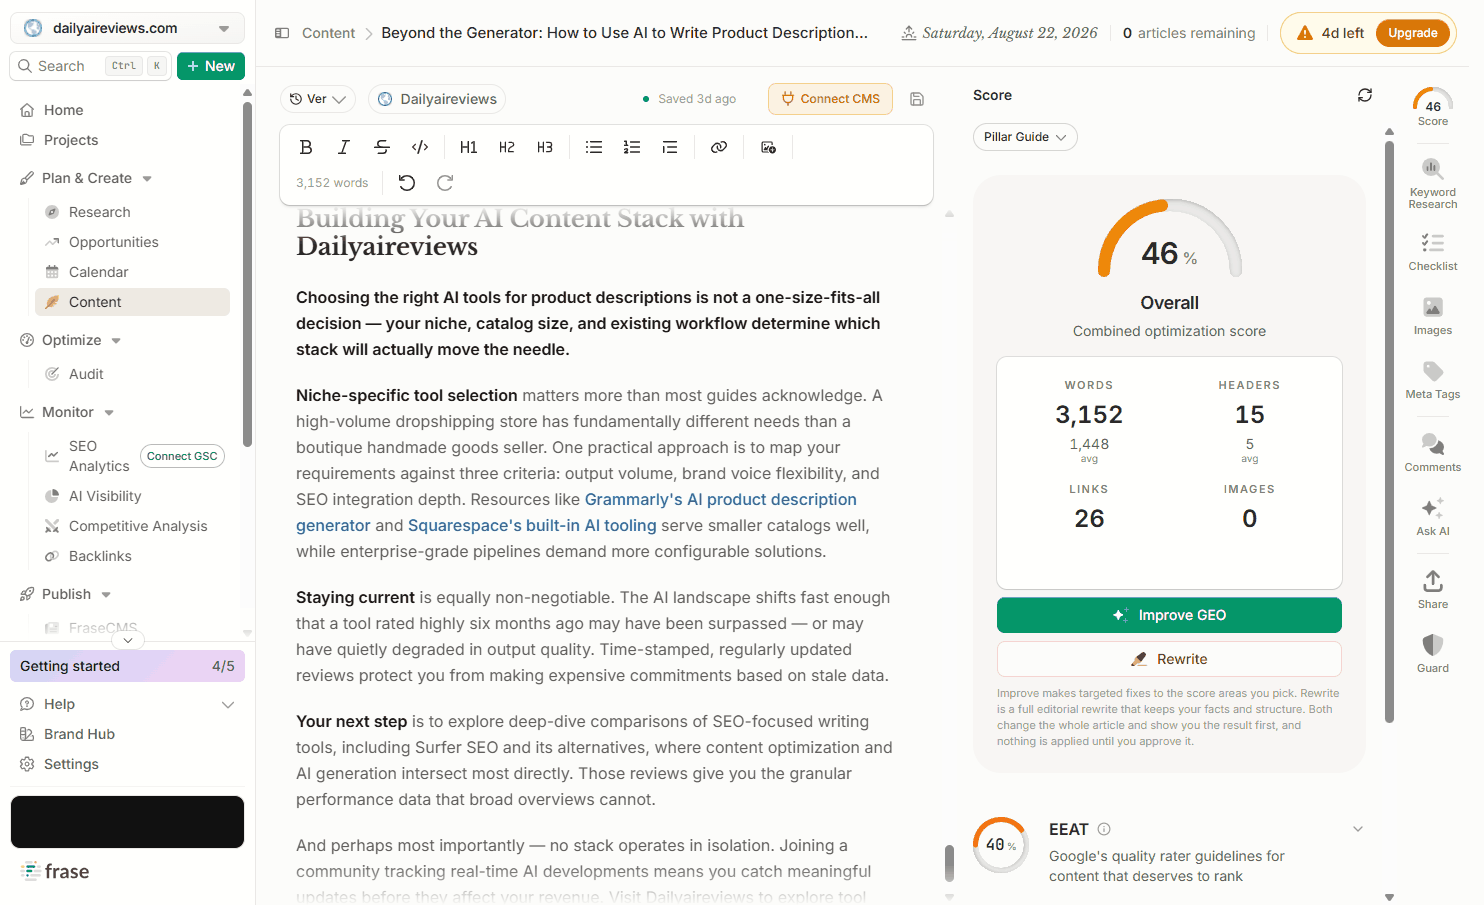Screen dimensions: 1484x905
Task: Click the Dailyaireviews brand chip
Action: pos(437,99)
